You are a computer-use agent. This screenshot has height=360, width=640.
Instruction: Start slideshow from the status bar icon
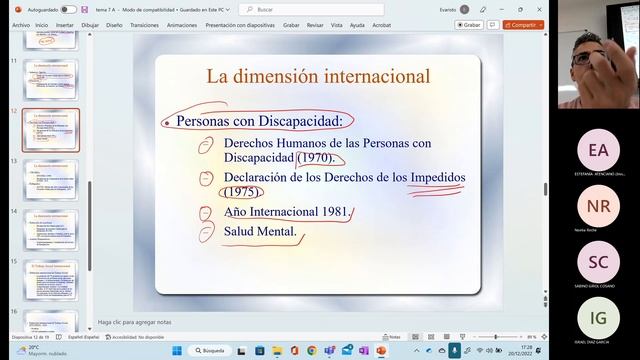pyautogui.click(x=462, y=337)
